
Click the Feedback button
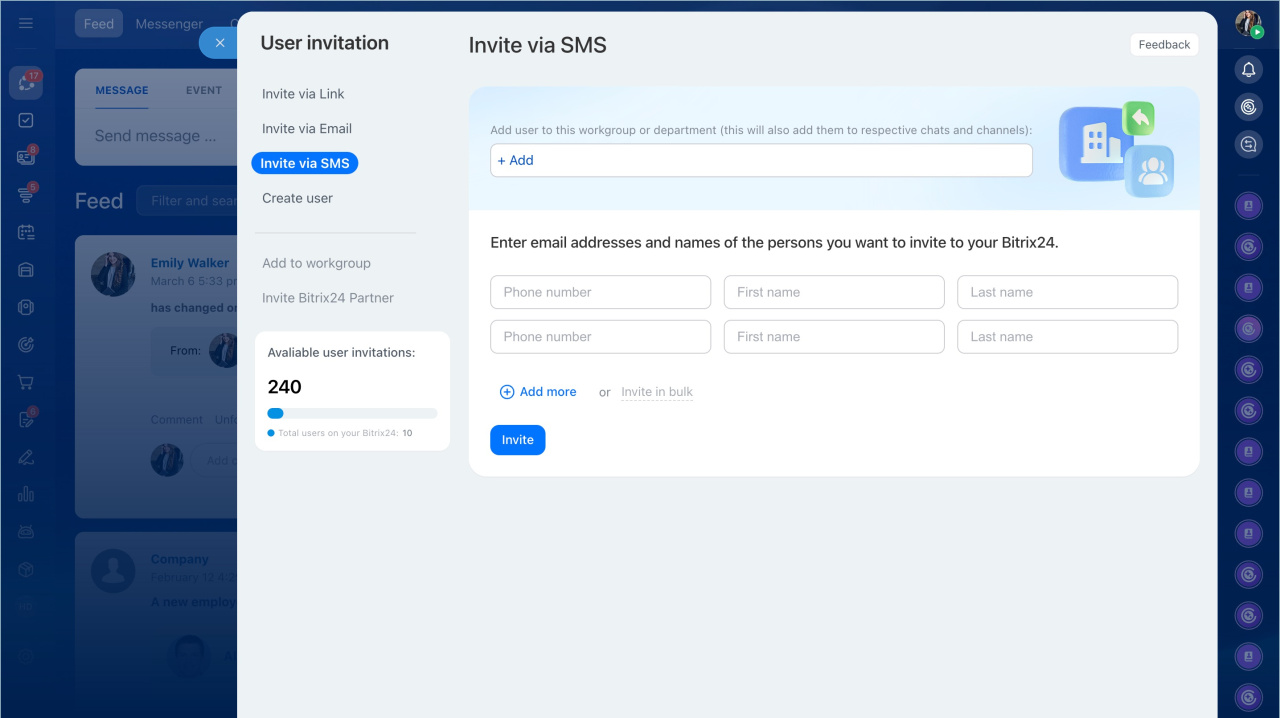click(x=1164, y=45)
